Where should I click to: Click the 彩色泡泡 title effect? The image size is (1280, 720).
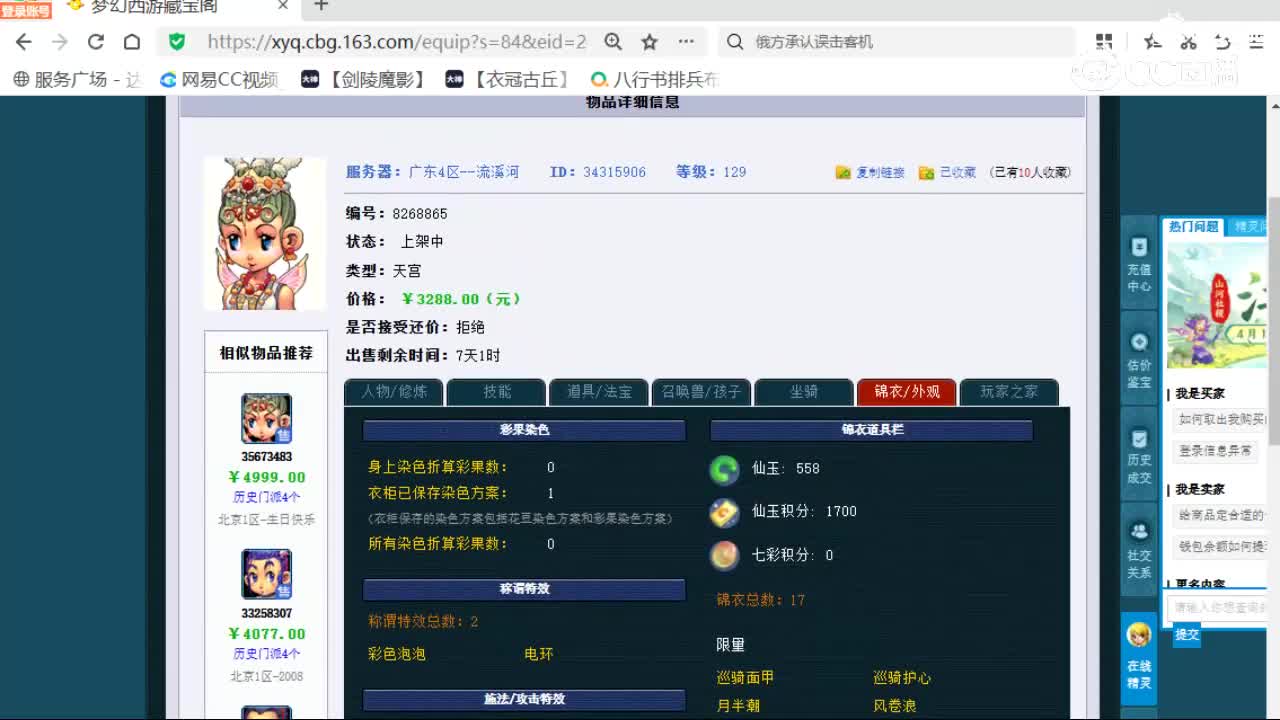(x=397, y=654)
